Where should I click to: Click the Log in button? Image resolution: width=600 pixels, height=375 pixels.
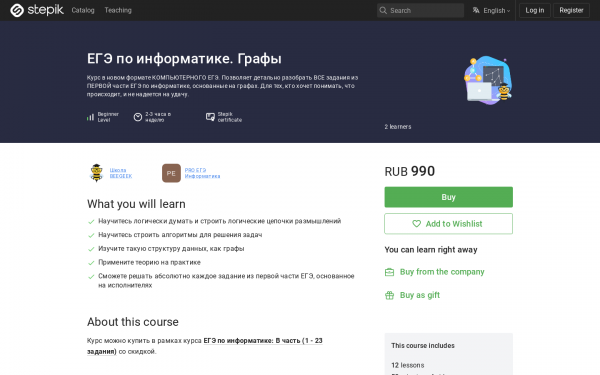535,10
